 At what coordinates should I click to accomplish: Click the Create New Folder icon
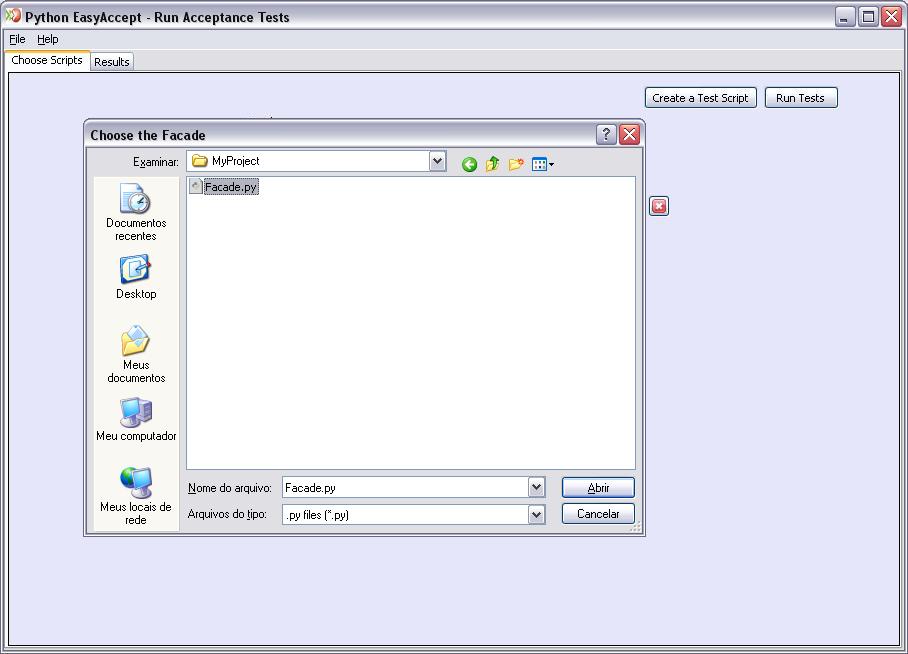coord(514,161)
